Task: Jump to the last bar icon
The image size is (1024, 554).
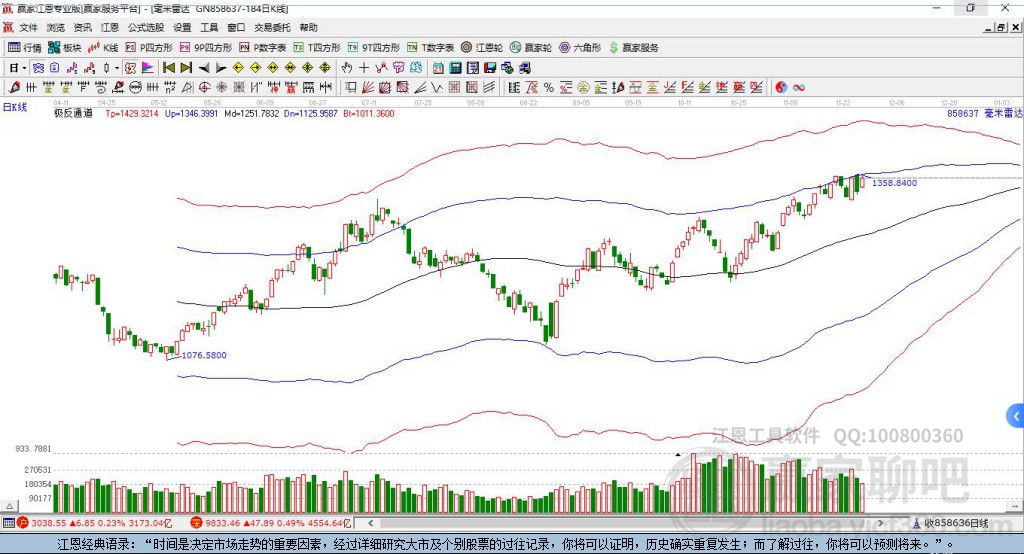Action: pos(186,68)
